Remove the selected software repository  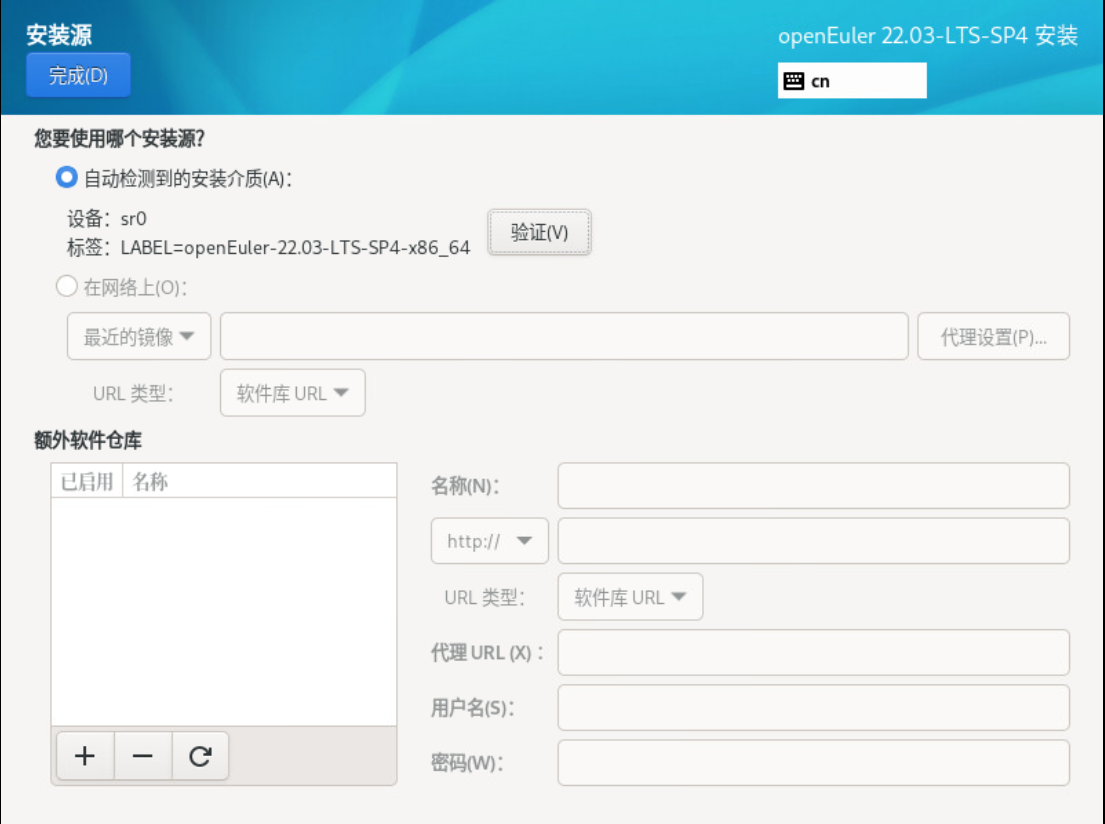click(143, 756)
